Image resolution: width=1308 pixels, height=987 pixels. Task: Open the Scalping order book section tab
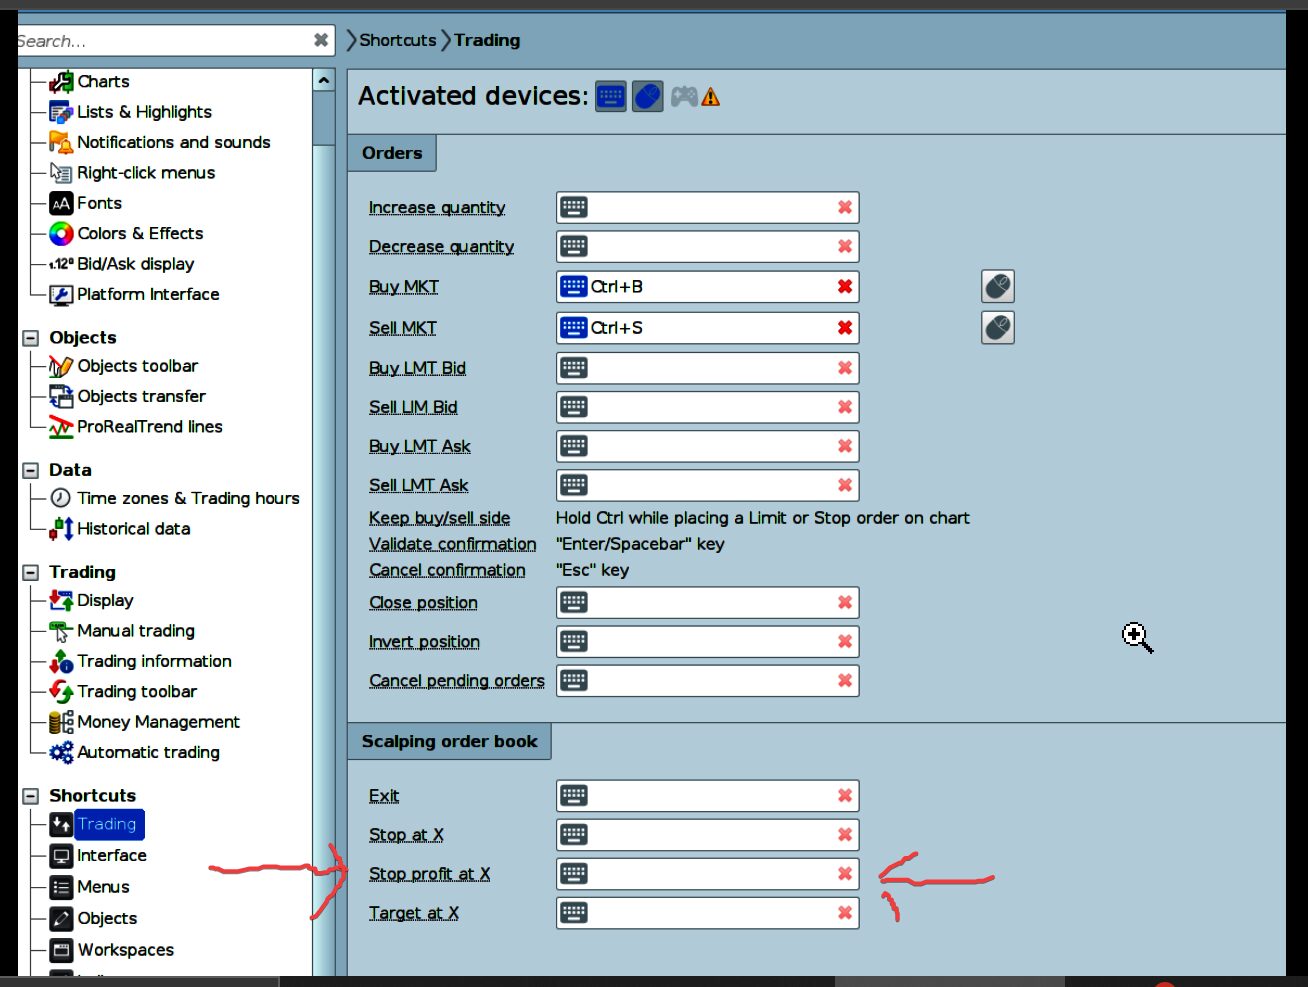coord(450,741)
